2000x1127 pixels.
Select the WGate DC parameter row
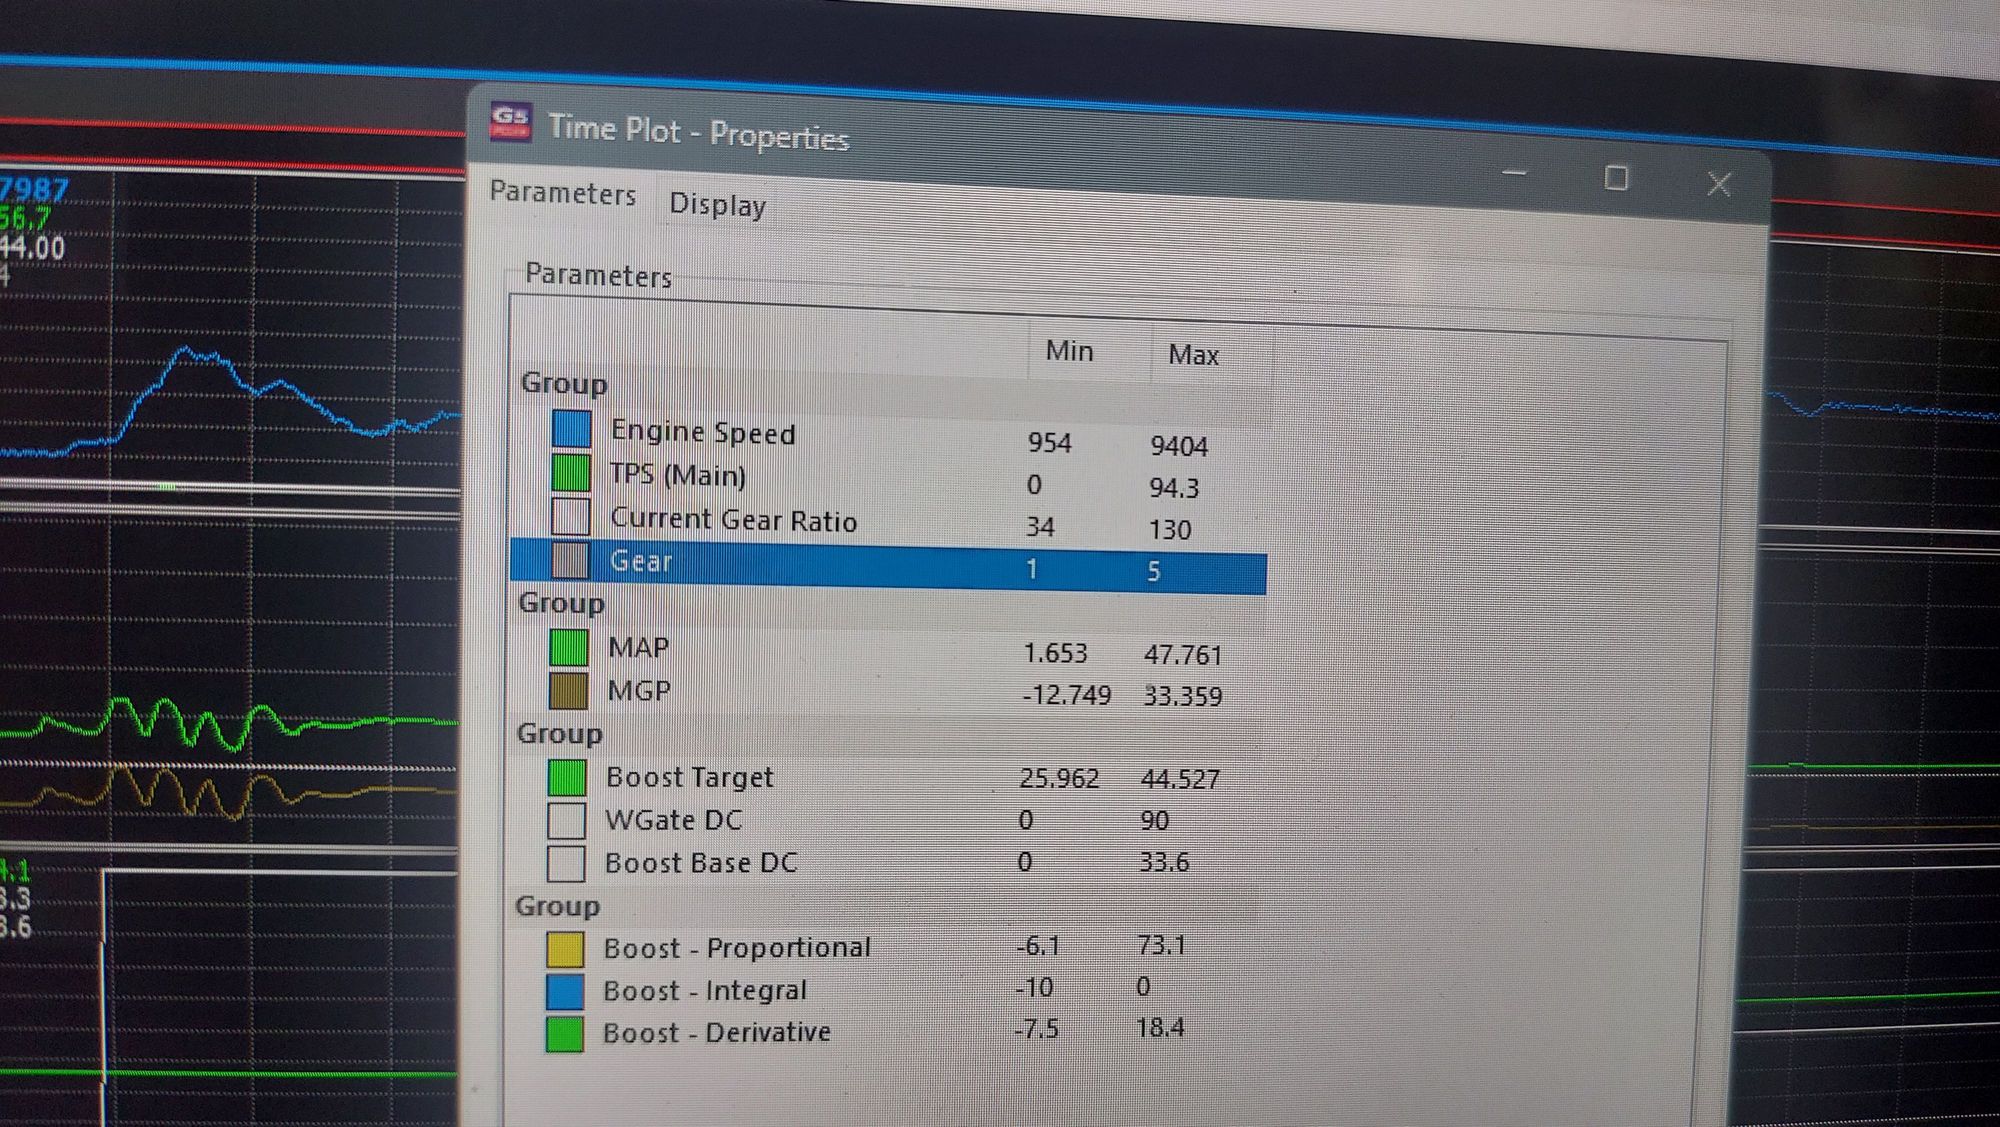(x=673, y=820)
